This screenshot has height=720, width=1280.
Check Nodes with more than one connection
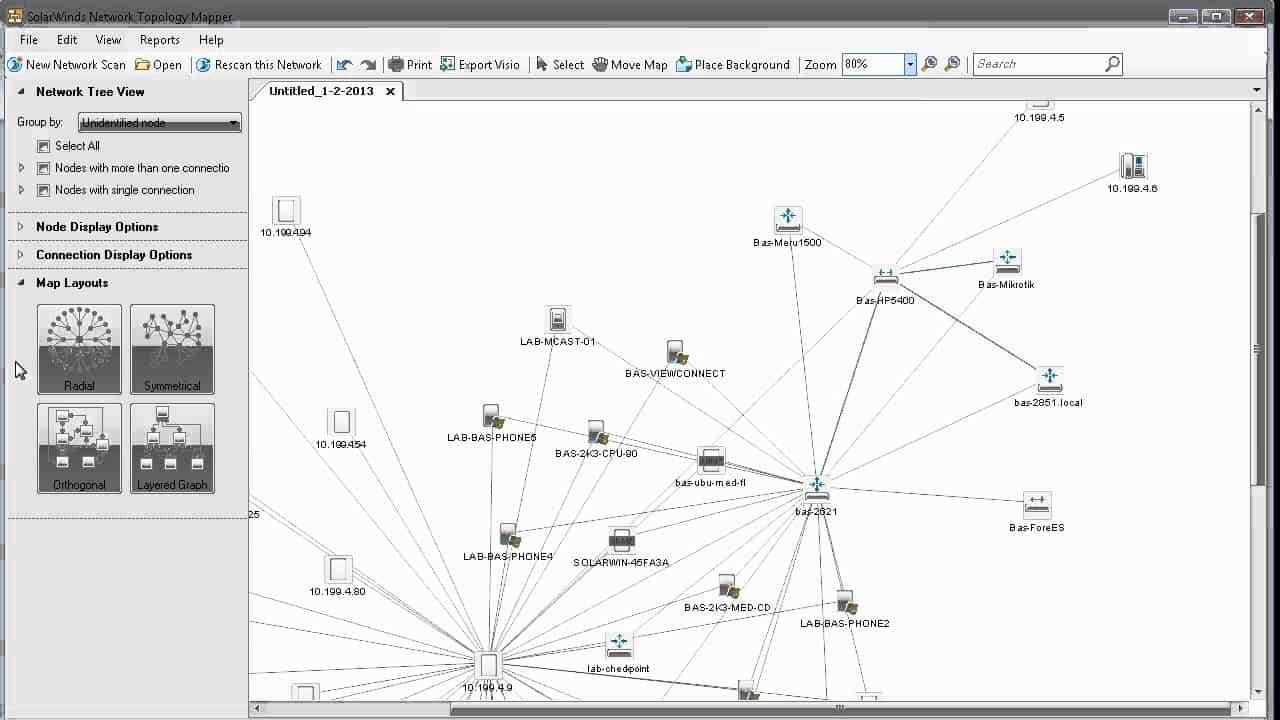pos(43,168)
